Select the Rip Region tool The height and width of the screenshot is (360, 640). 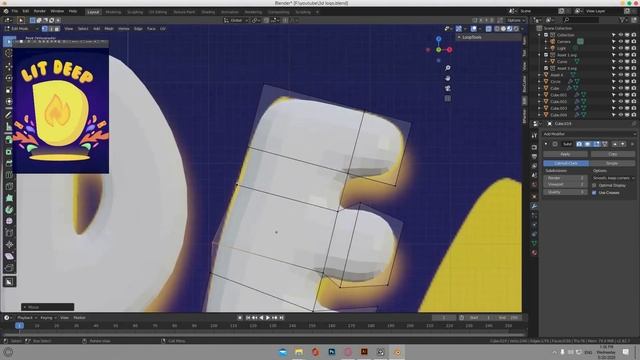[x=9, y=268]
